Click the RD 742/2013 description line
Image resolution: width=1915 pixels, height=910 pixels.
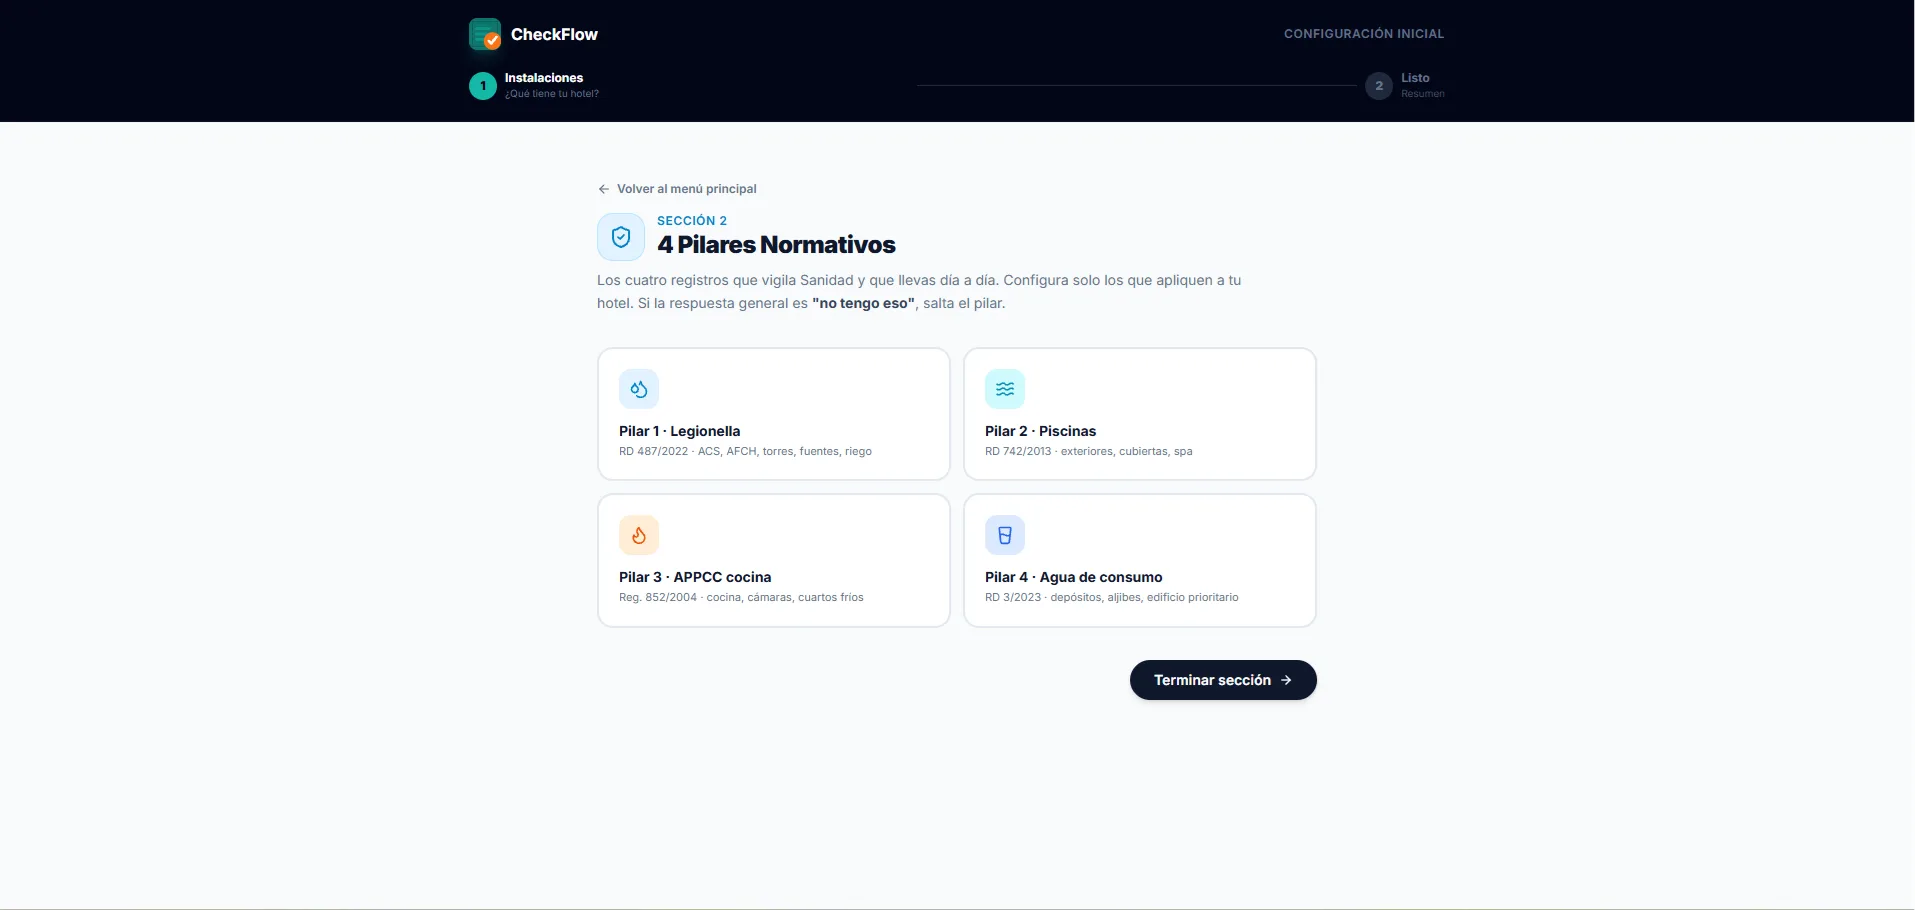pos(1089,452)
